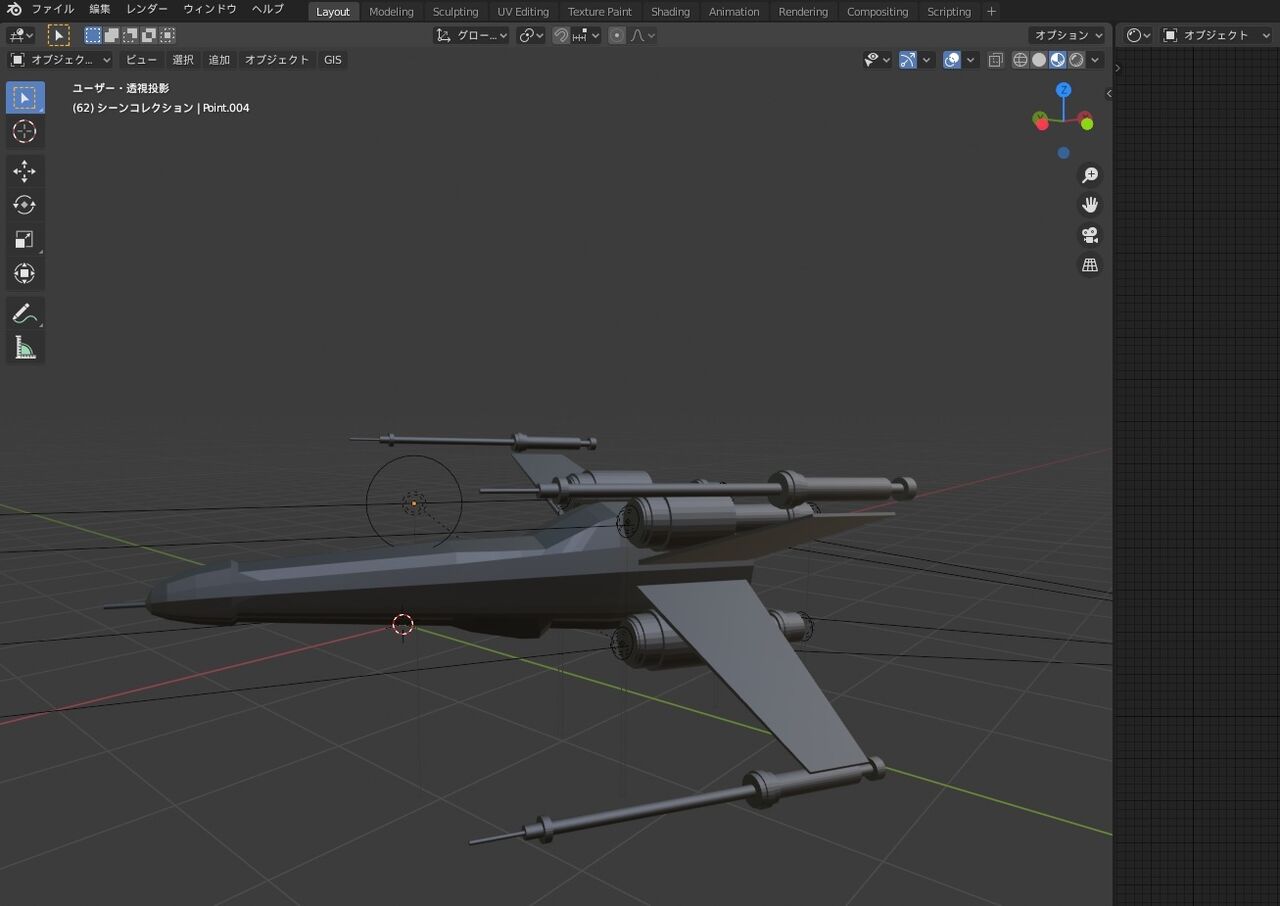Switch to the Sculpting workspace tab
Viewport: 1280px width, 906px height.
click(x=455, y=12)
